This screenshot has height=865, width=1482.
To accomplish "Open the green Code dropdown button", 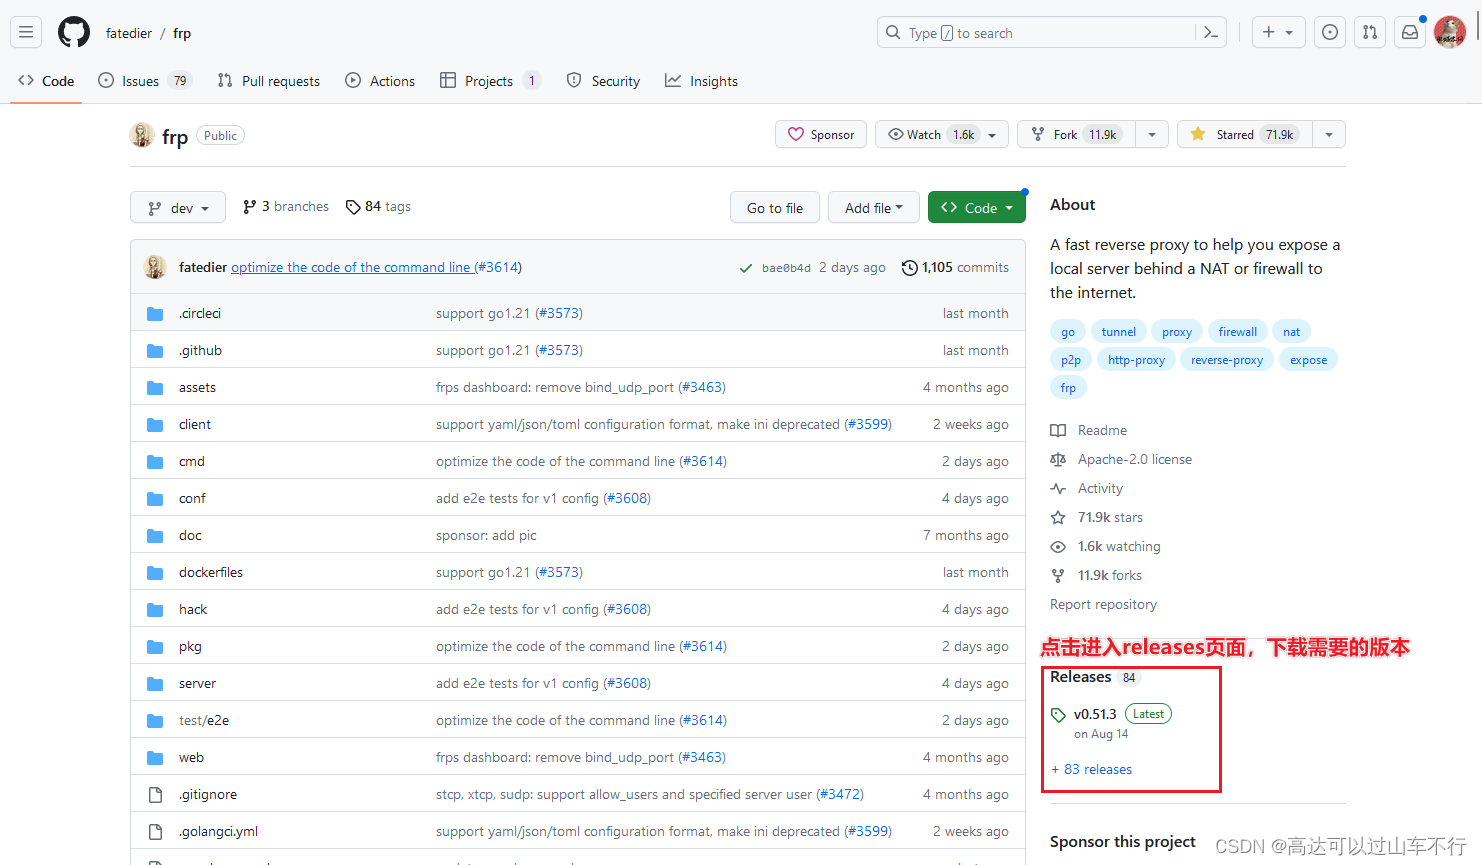I will (x=977, y=208).
